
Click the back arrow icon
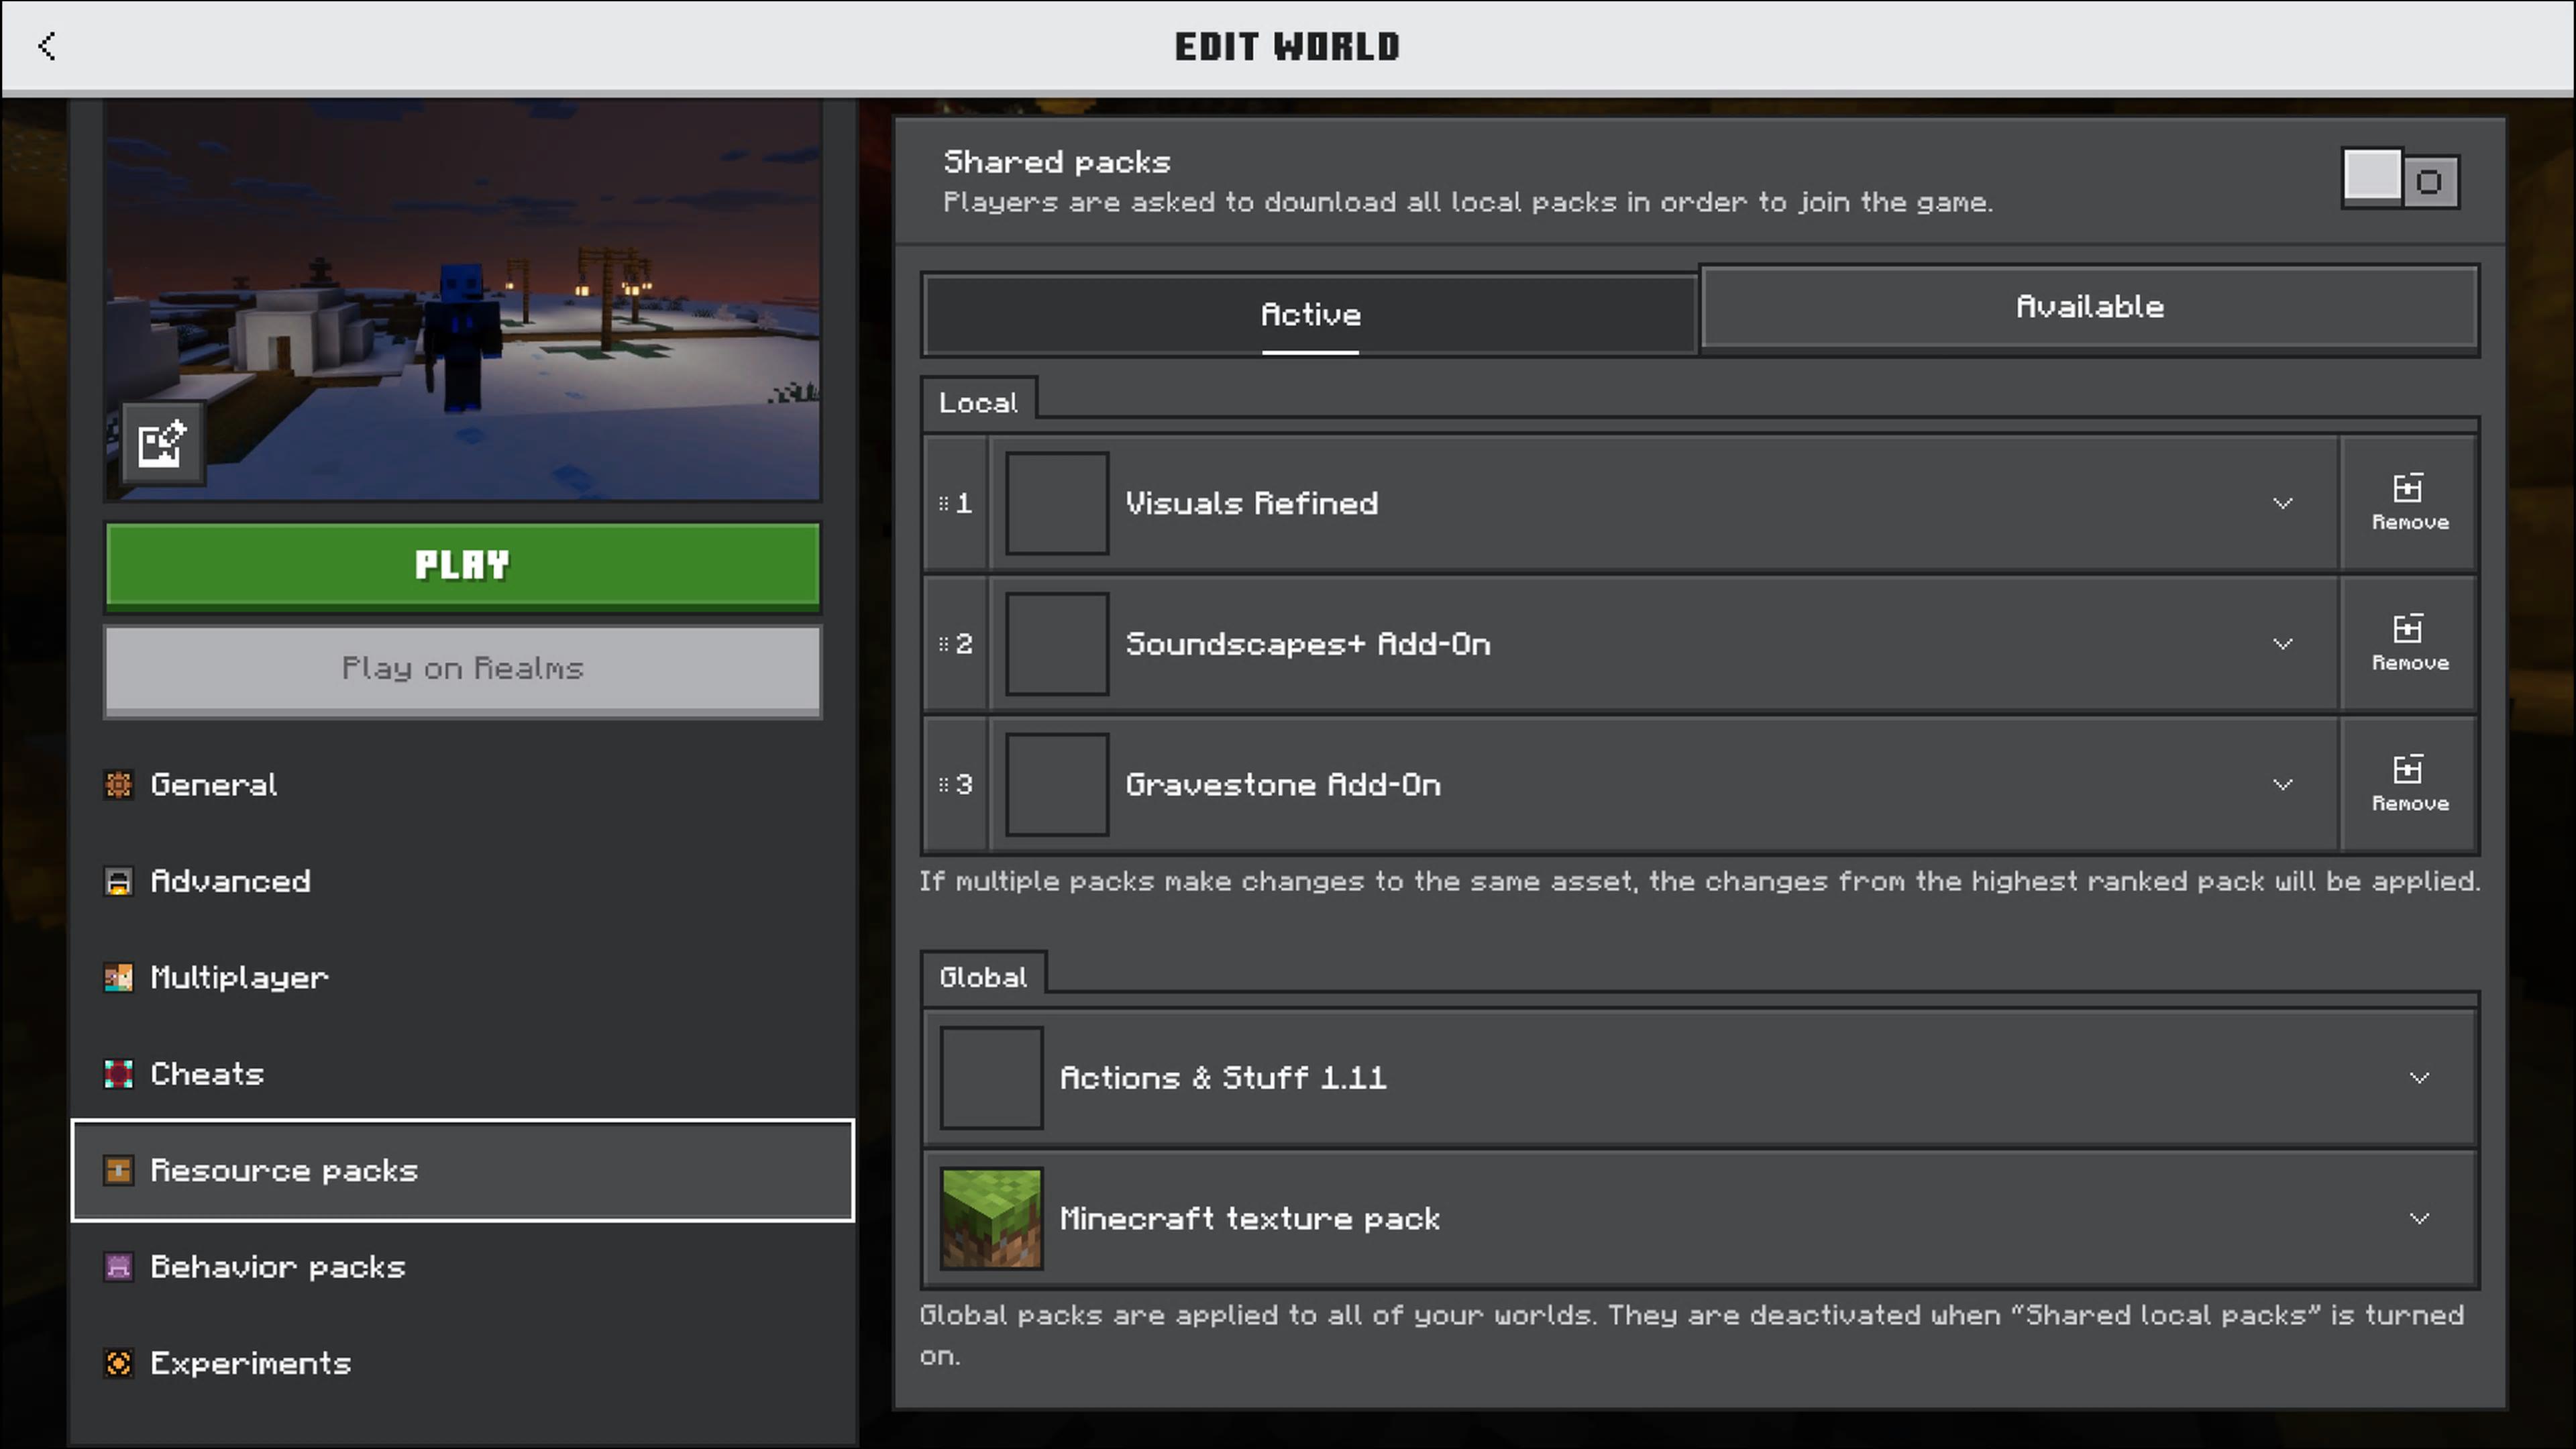click(x=46, y=46)
